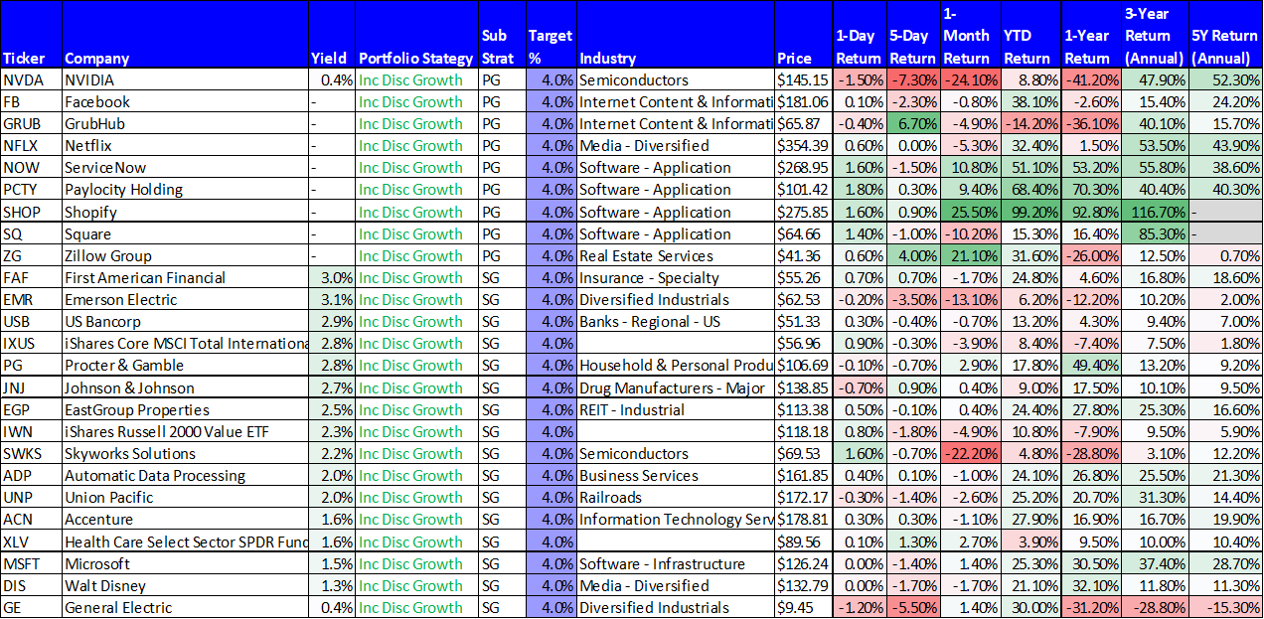Click the NFLX ticker cell

pos(32,146)
